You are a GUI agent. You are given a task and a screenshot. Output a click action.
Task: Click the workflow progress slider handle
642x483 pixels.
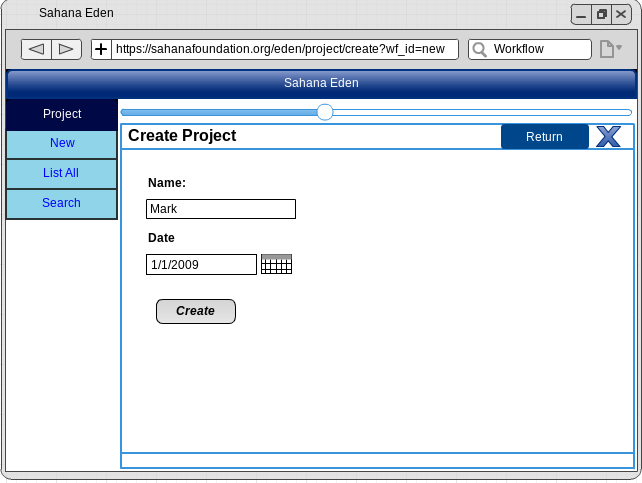pyautogui.click(x=325, y=112)
